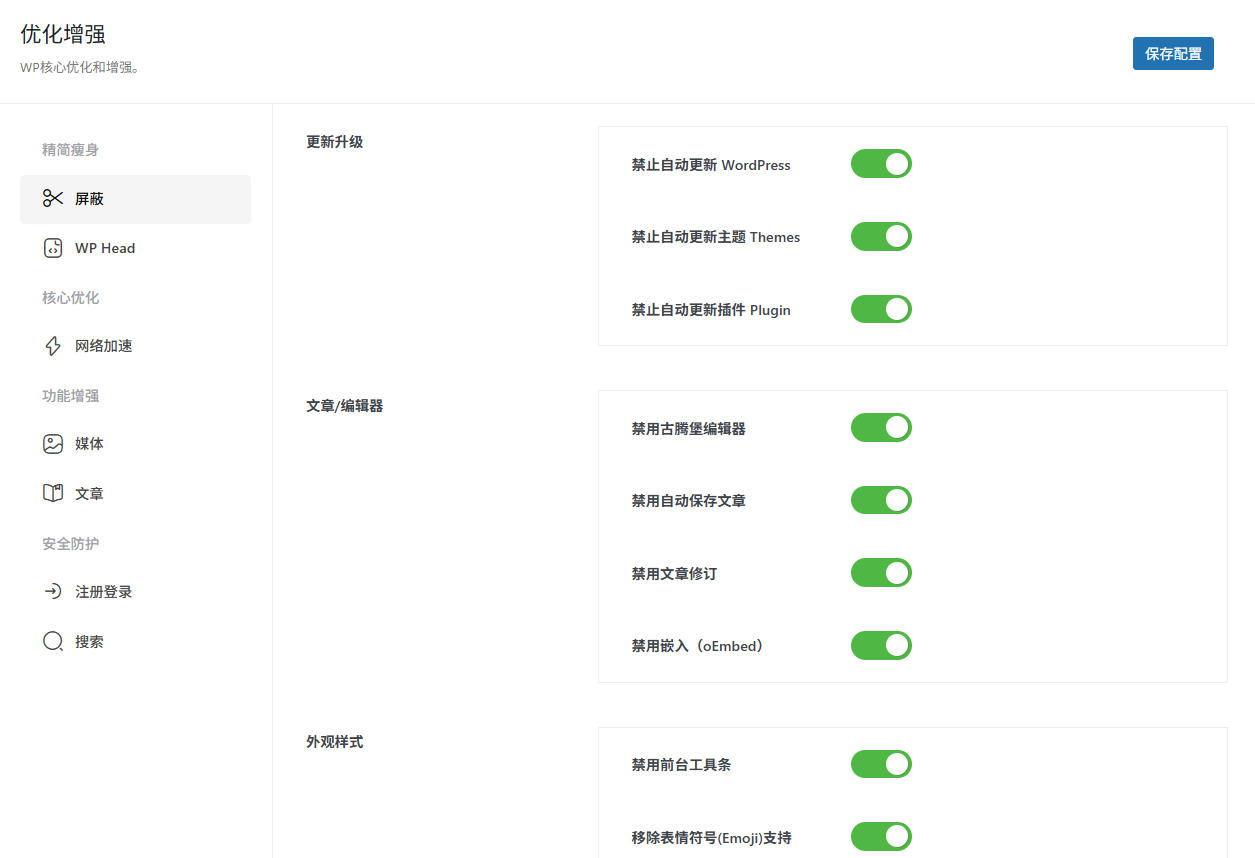The height and width of the screenshot is (858, 1255).
Task: Toggle 禁用嵌入 (oEmbed) switch
Action: [x=881, y=646]
